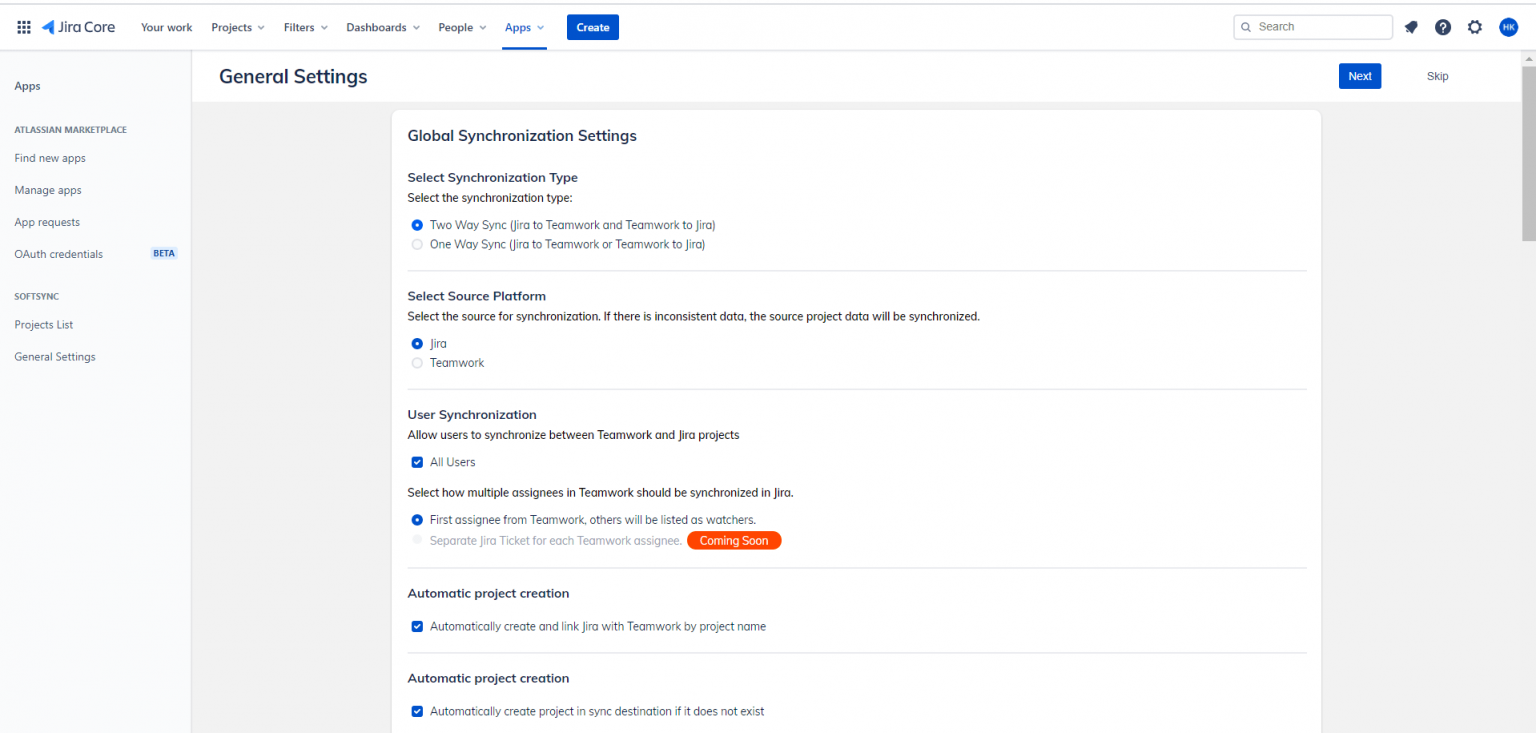Click the Next button
This screenshot has width=1536, height=733.
[x=1359, y=75]
